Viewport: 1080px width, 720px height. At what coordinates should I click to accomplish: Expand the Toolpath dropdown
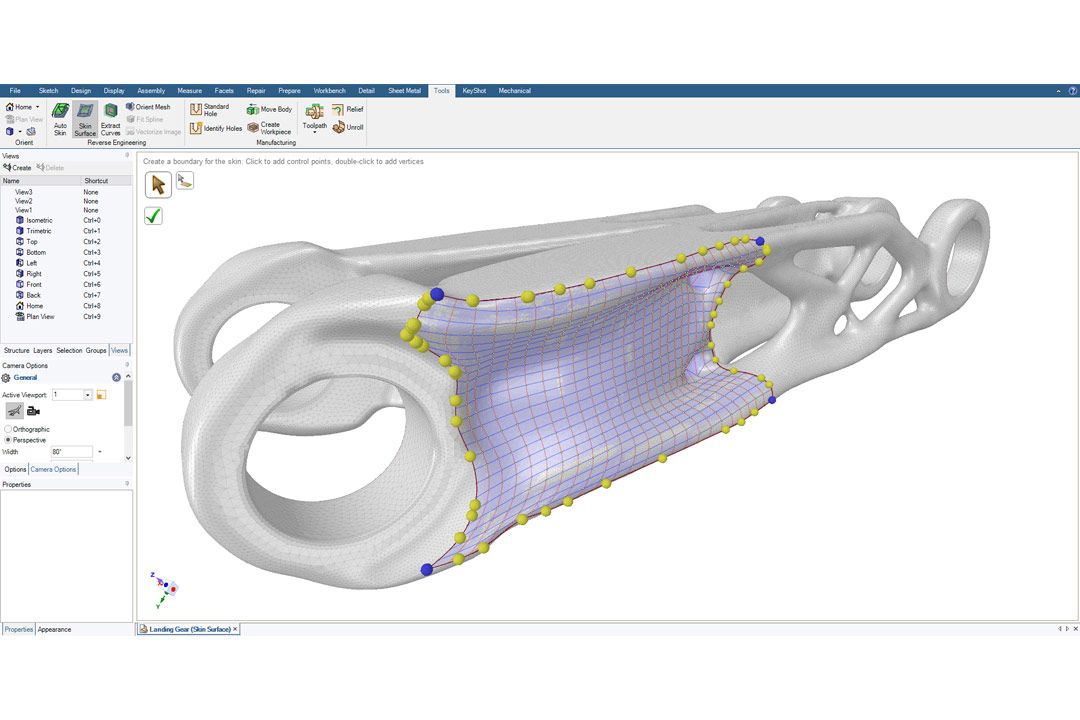click(314, 132)
